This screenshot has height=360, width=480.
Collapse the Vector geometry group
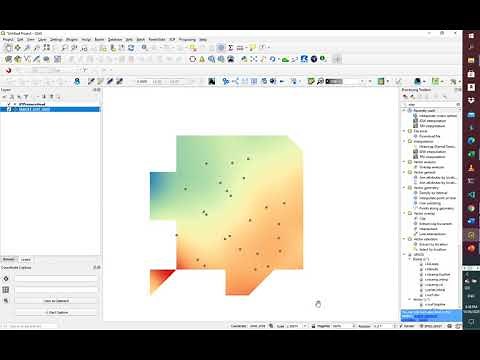pyautogui.click(x=404, y=188)
